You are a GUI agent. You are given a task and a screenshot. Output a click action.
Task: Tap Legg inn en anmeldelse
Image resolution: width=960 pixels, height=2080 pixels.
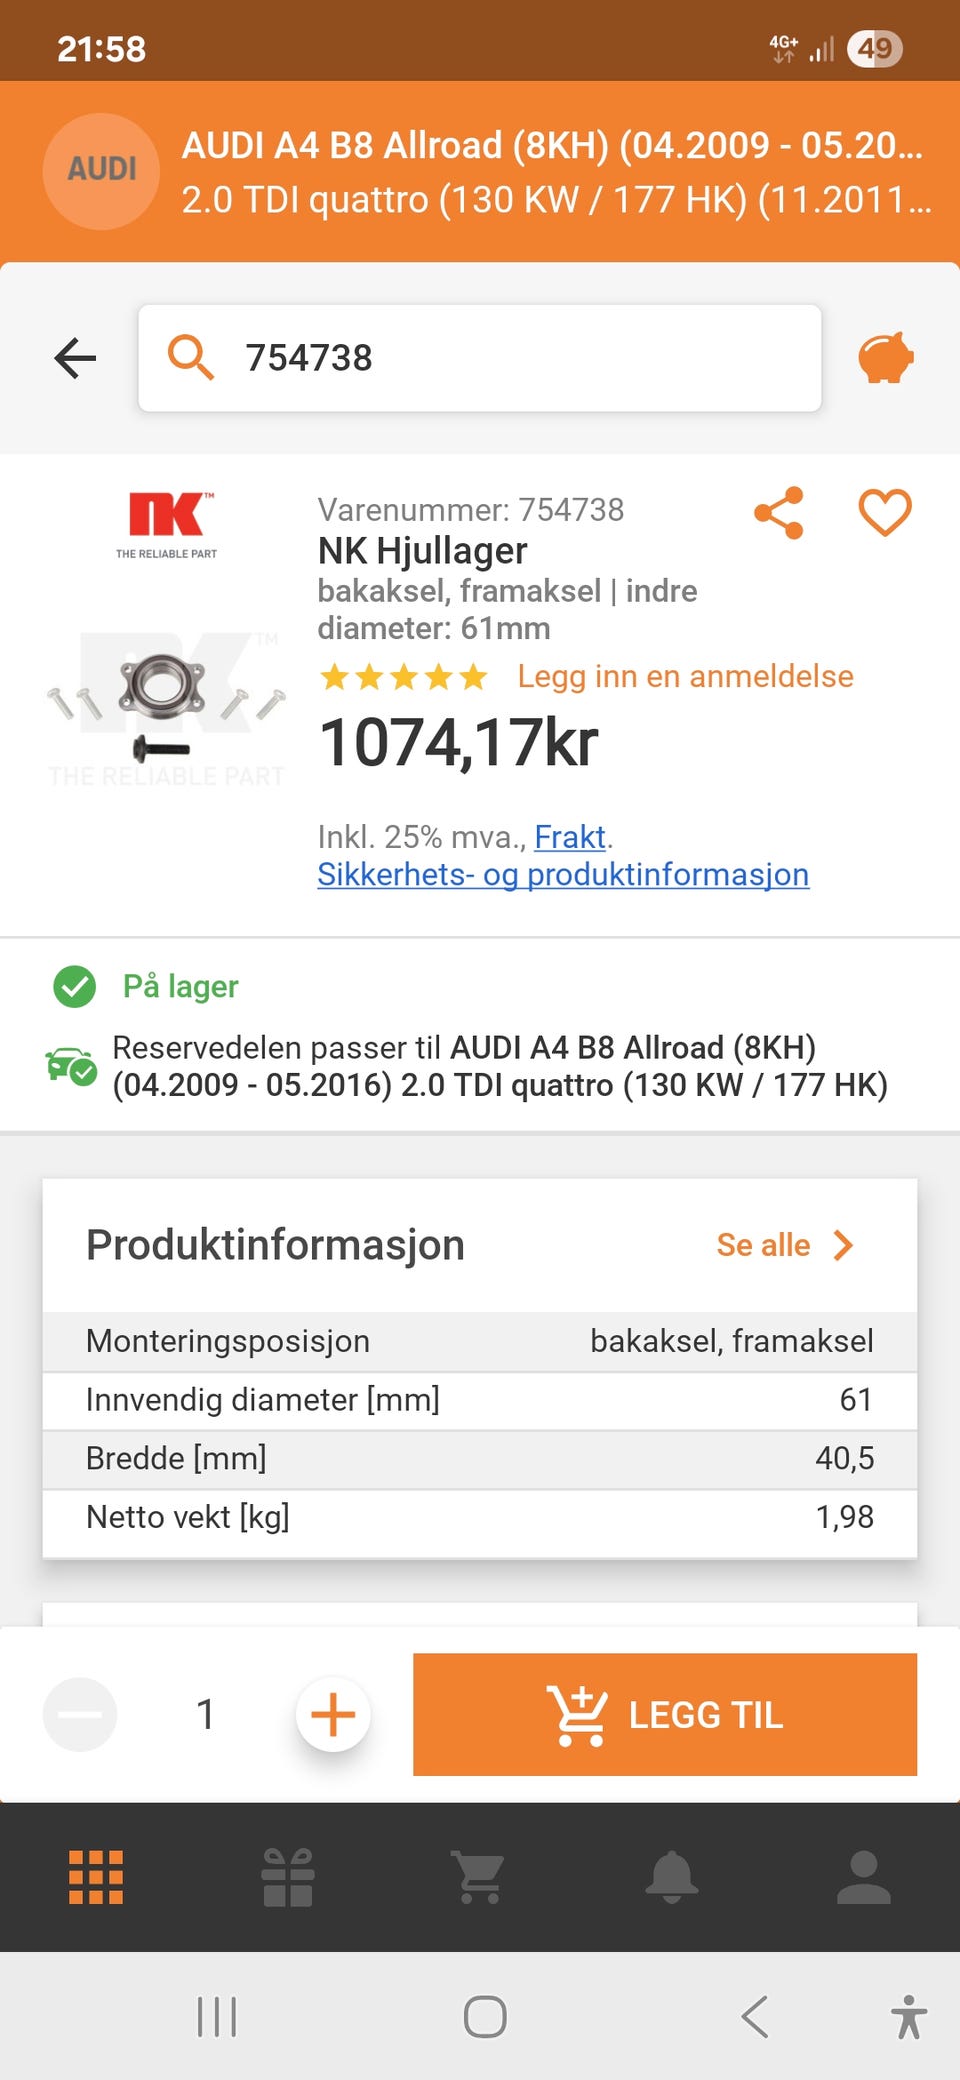(685, 676)
